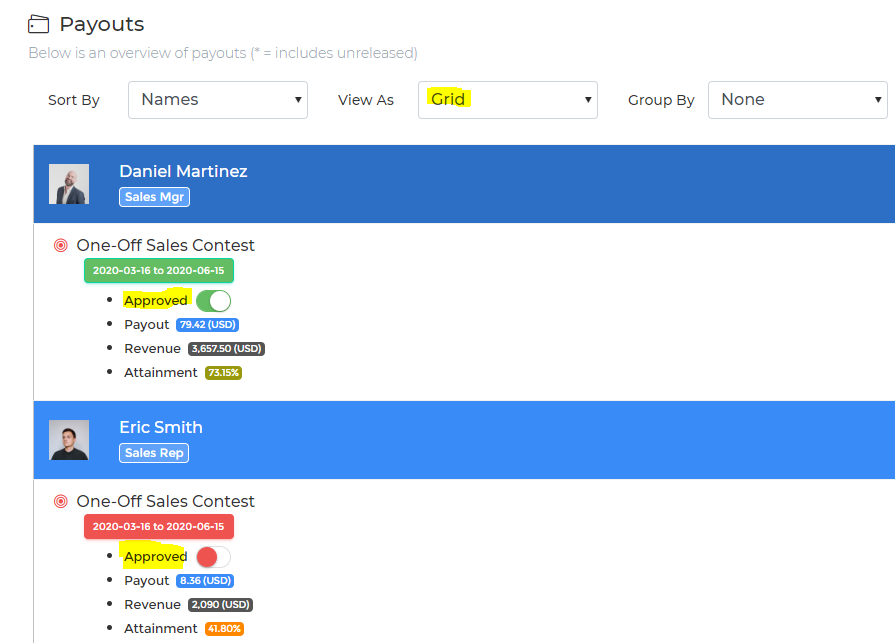The height and width of the screenshot is (643, 895).
Task: Open the Group By dropdown showing None
Action: point(797,100)
